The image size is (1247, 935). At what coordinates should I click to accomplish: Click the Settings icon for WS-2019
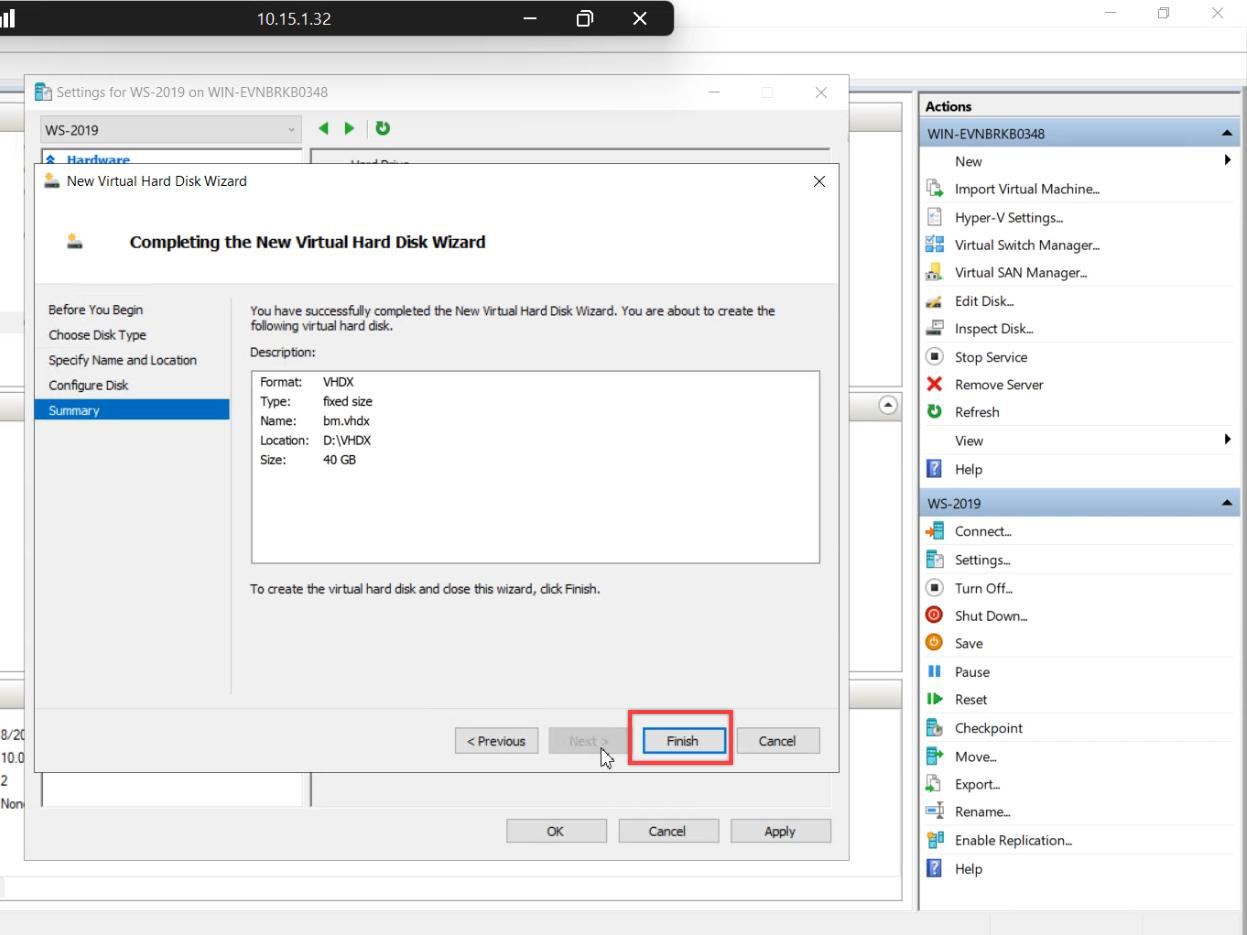pos(936,560)
